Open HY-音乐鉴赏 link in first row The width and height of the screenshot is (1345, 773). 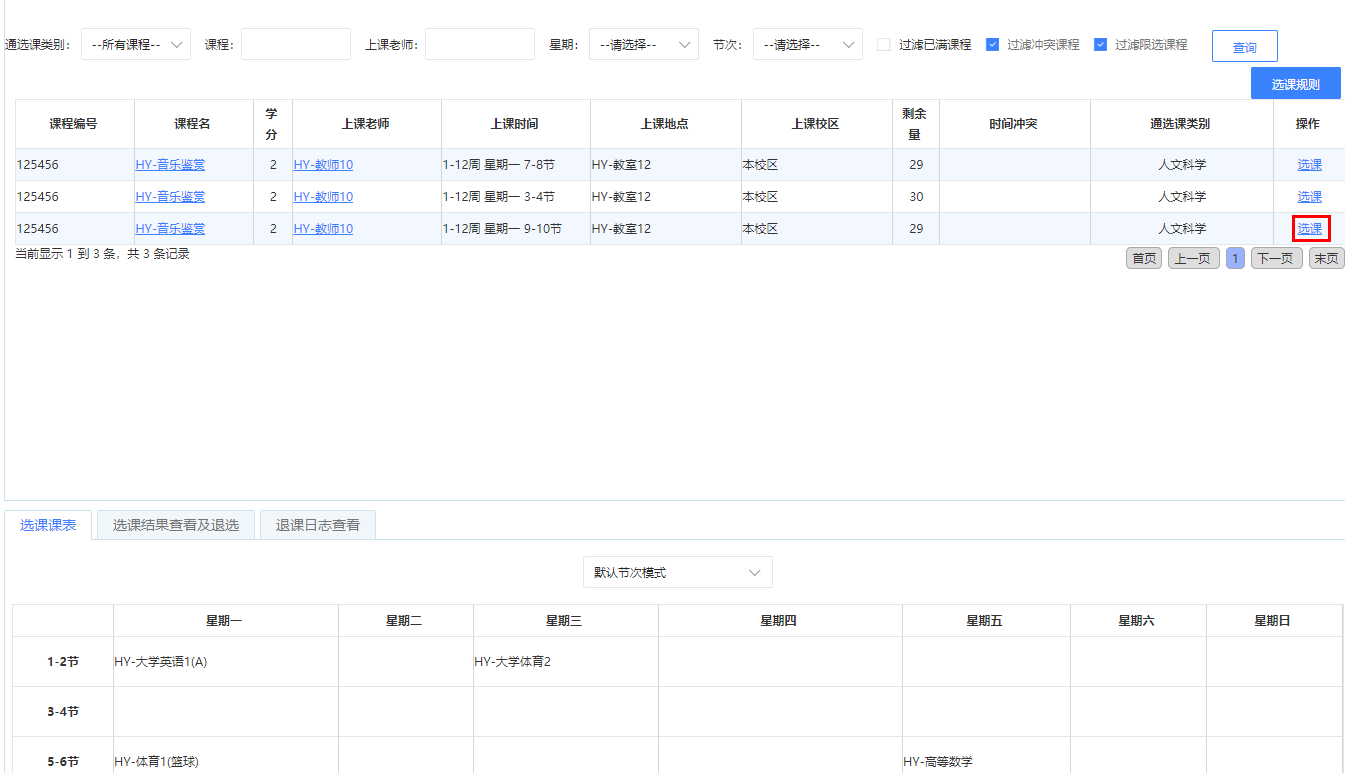pos(170,165)
